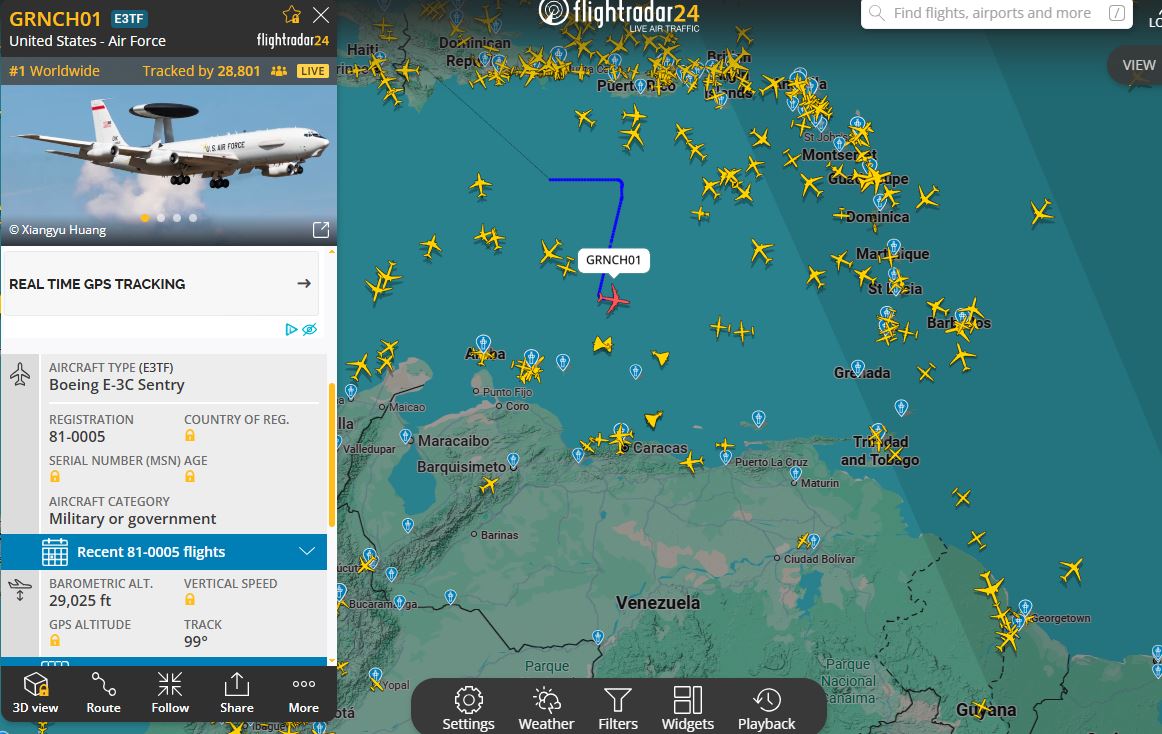The width and height of the screenshot is (1162, 734).
Task: Open the Filters panel
Action: [617, 708]
